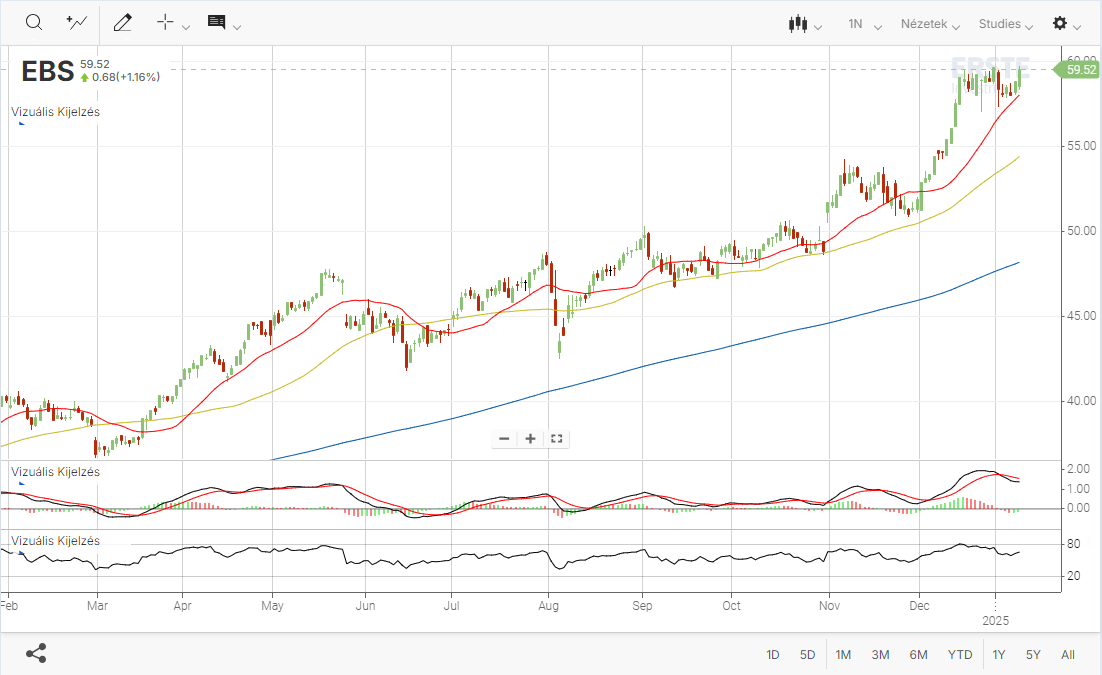Click the 2025 year marker on axis
The image size is (1102, 675).
click(995, 621)
